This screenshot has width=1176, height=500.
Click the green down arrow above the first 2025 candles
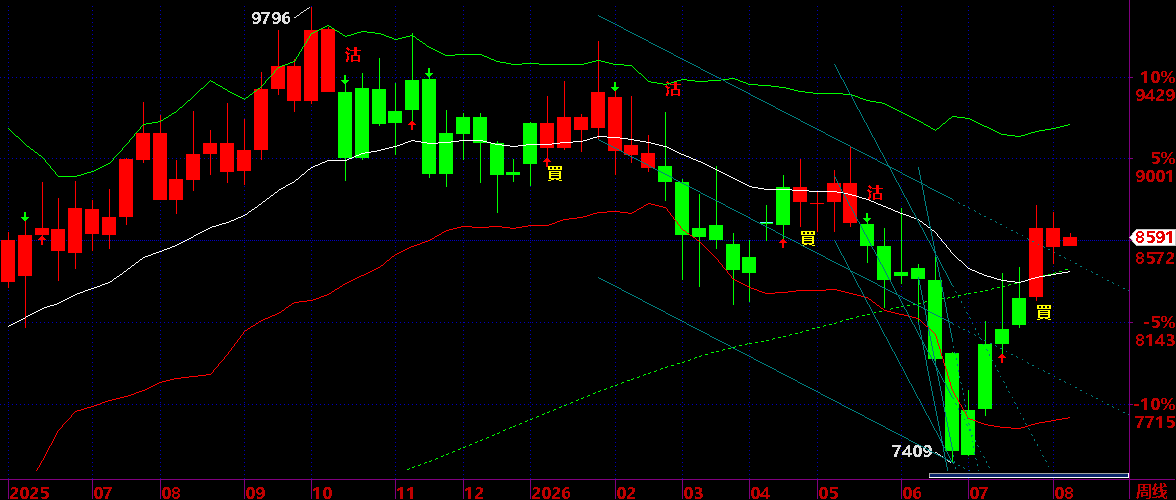tap(25, 217)
